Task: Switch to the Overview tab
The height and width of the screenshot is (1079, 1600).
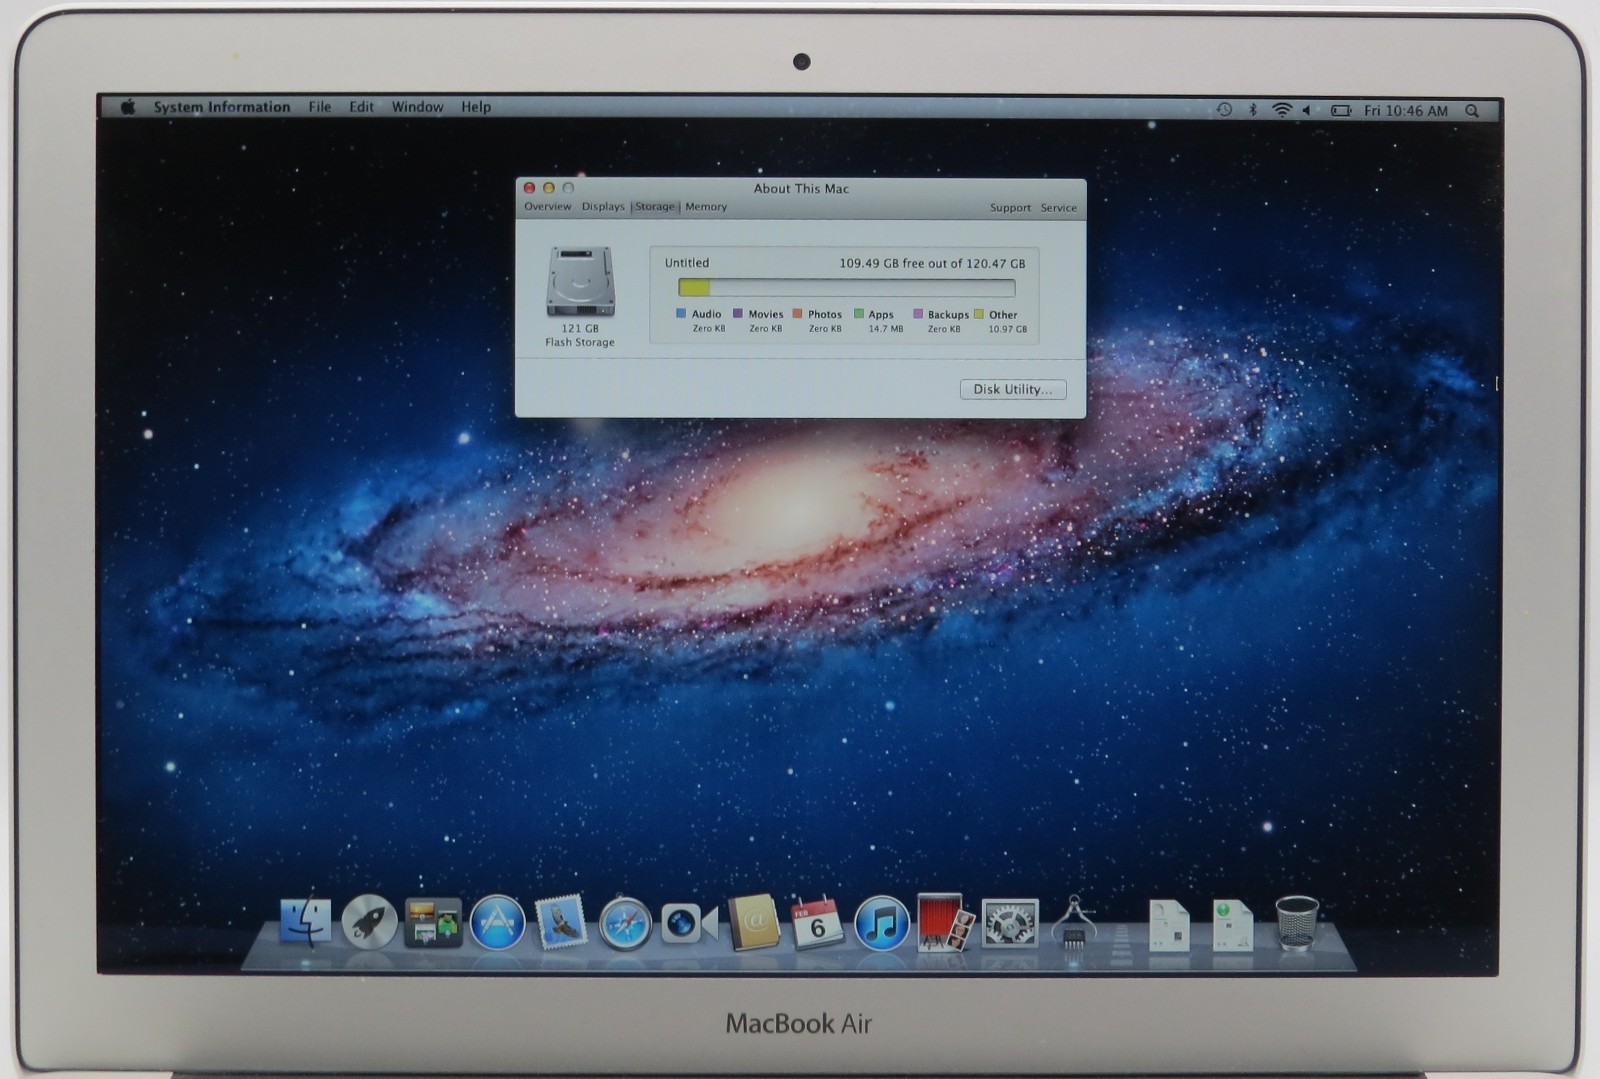Action: [x=548, y=207]
